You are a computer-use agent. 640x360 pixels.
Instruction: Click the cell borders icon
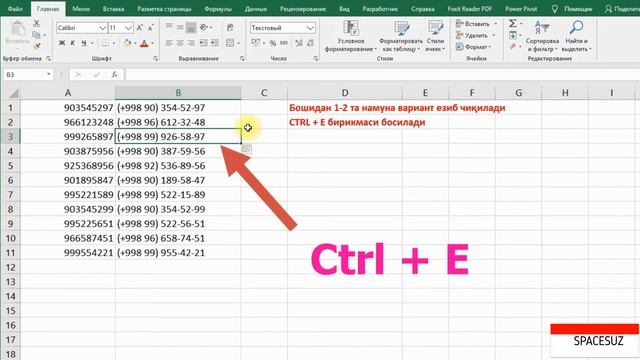pos(105,43)
